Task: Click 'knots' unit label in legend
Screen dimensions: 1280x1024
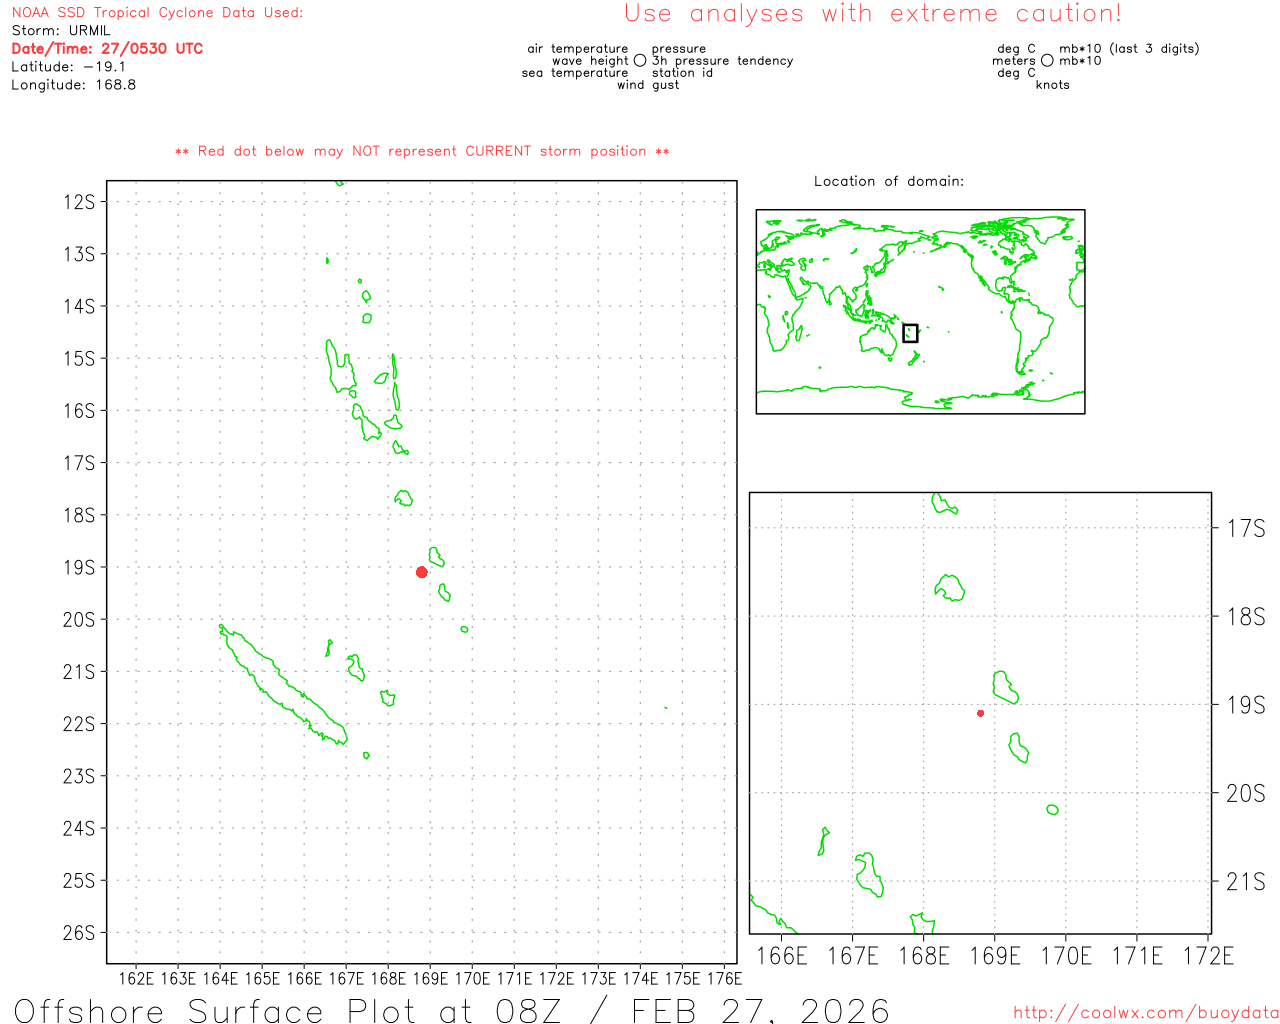Action: (1053, 85)
